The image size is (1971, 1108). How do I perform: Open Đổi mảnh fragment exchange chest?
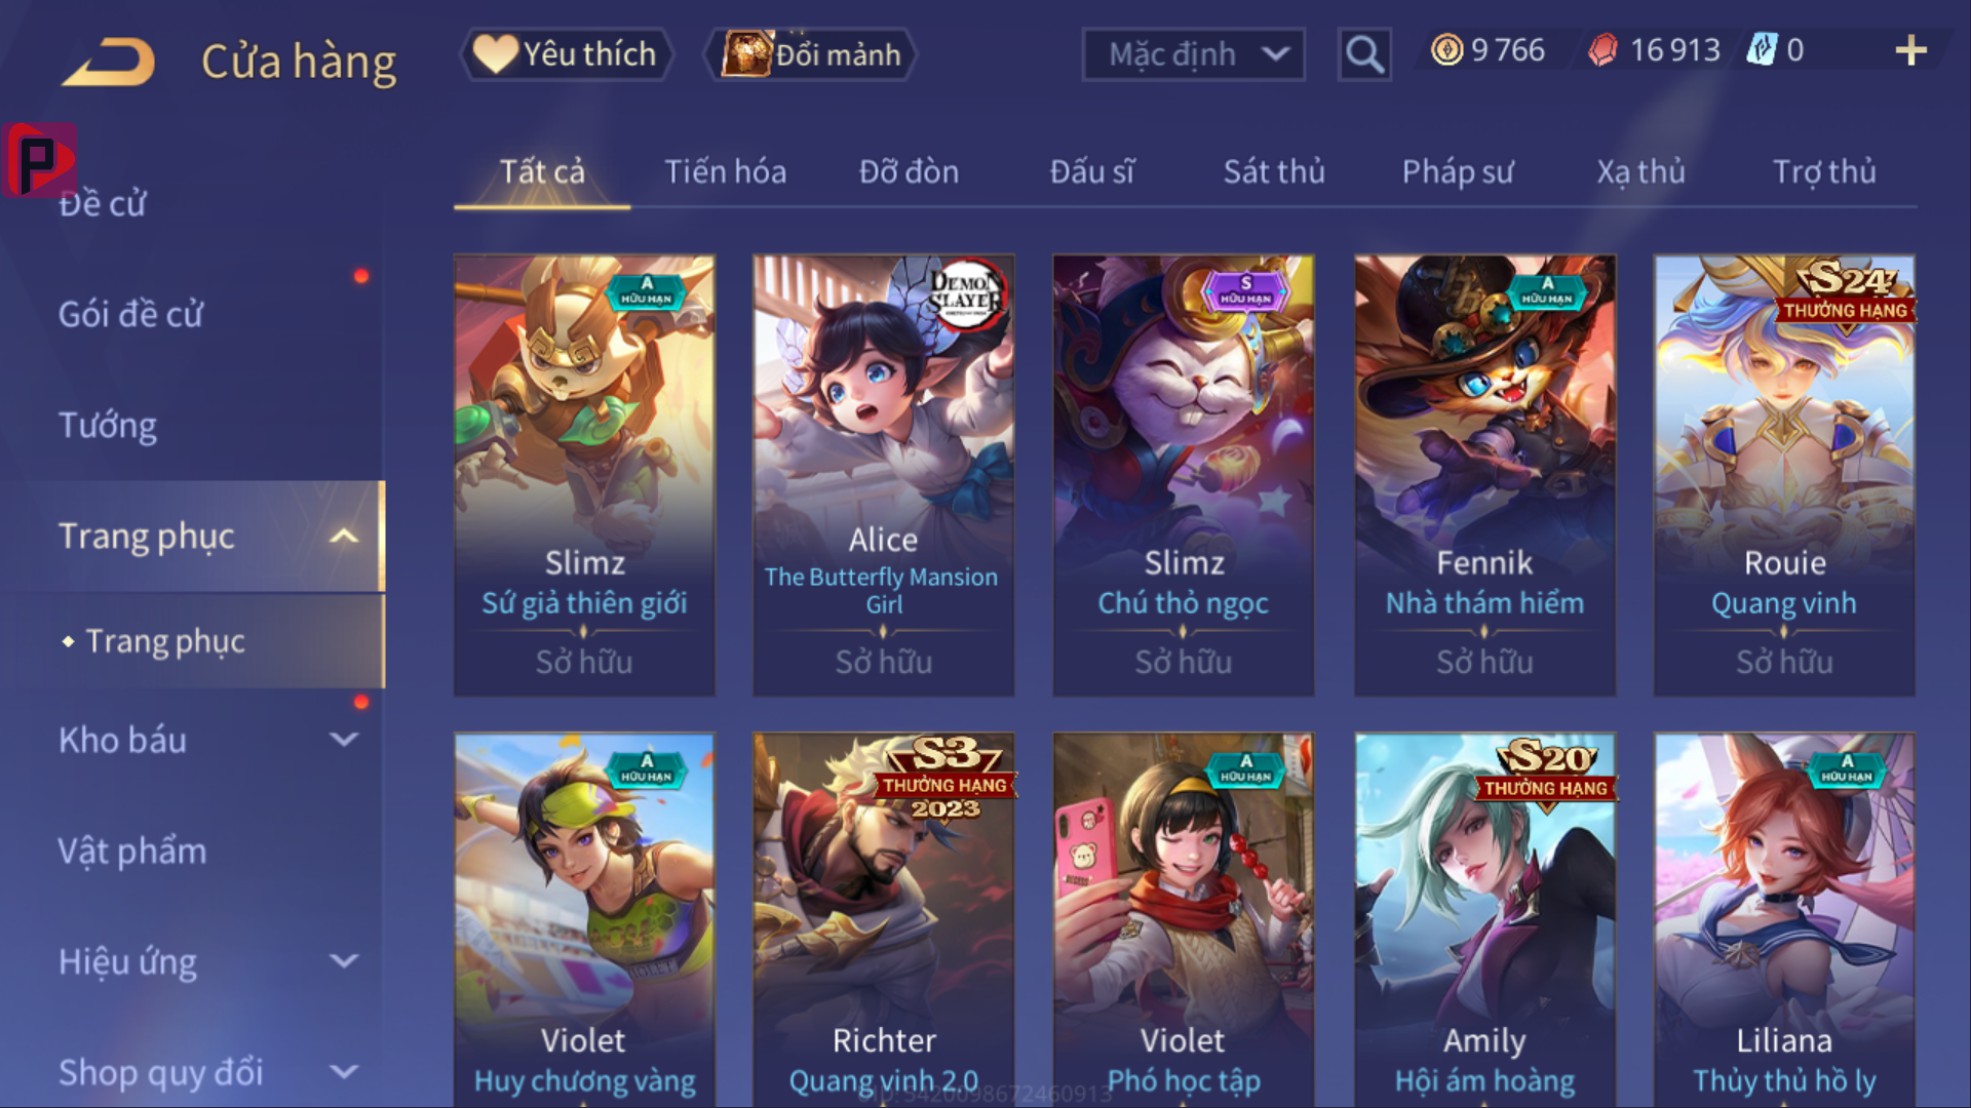click(811, 54)
